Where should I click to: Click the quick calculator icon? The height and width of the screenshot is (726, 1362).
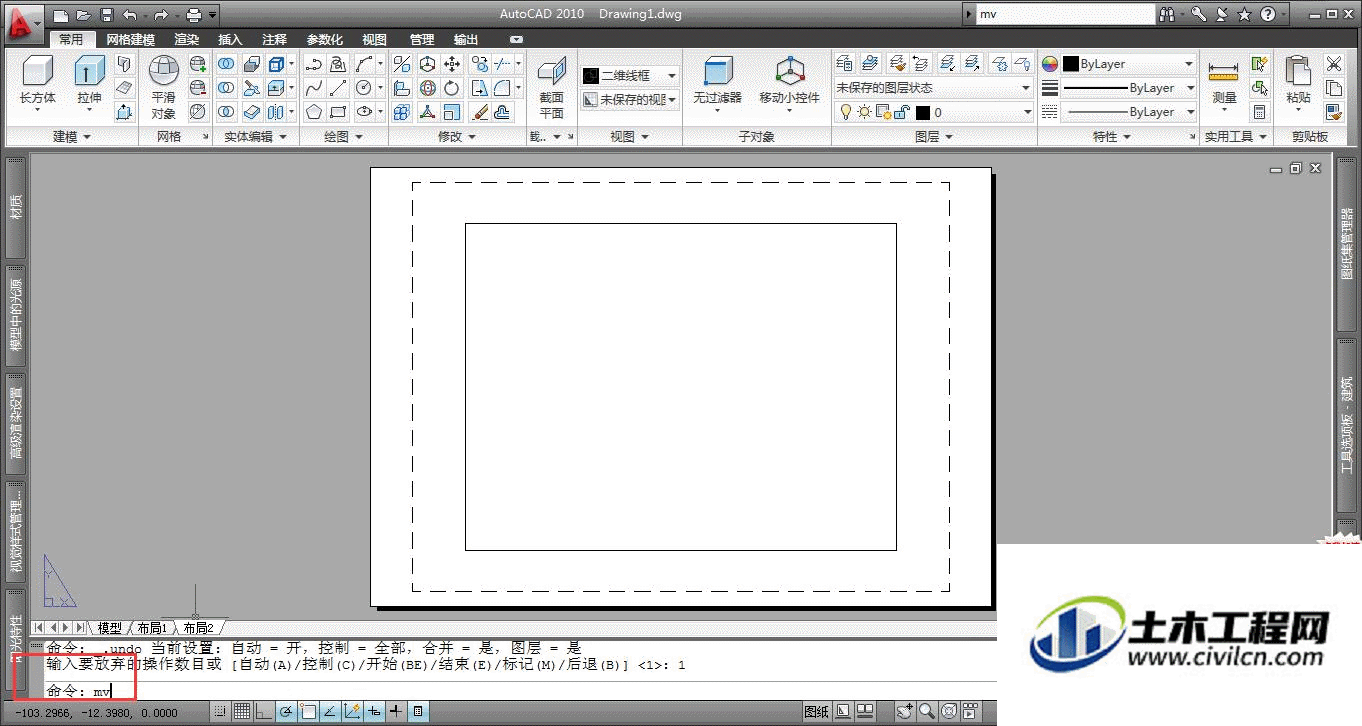pos(1259,112)
